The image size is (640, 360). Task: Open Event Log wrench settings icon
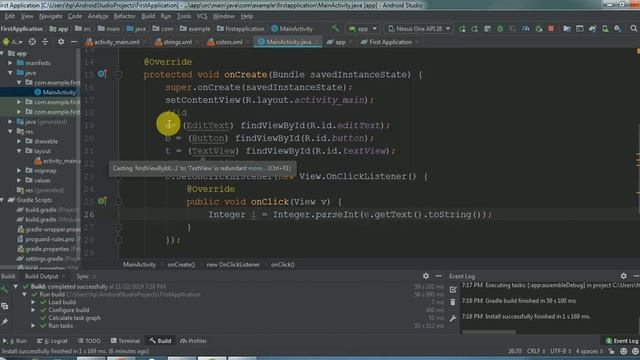[x=453, y=318]
